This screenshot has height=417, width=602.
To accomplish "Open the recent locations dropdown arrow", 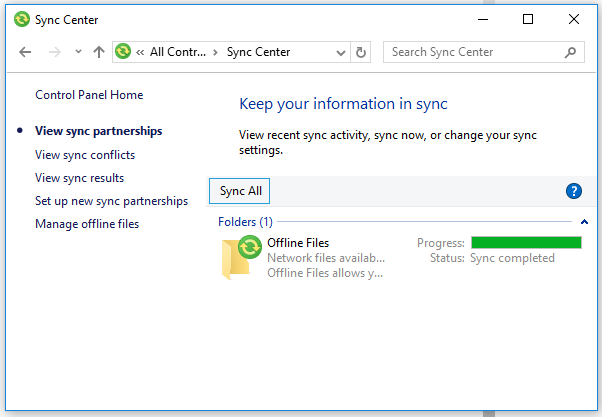I will click(77, 52).
